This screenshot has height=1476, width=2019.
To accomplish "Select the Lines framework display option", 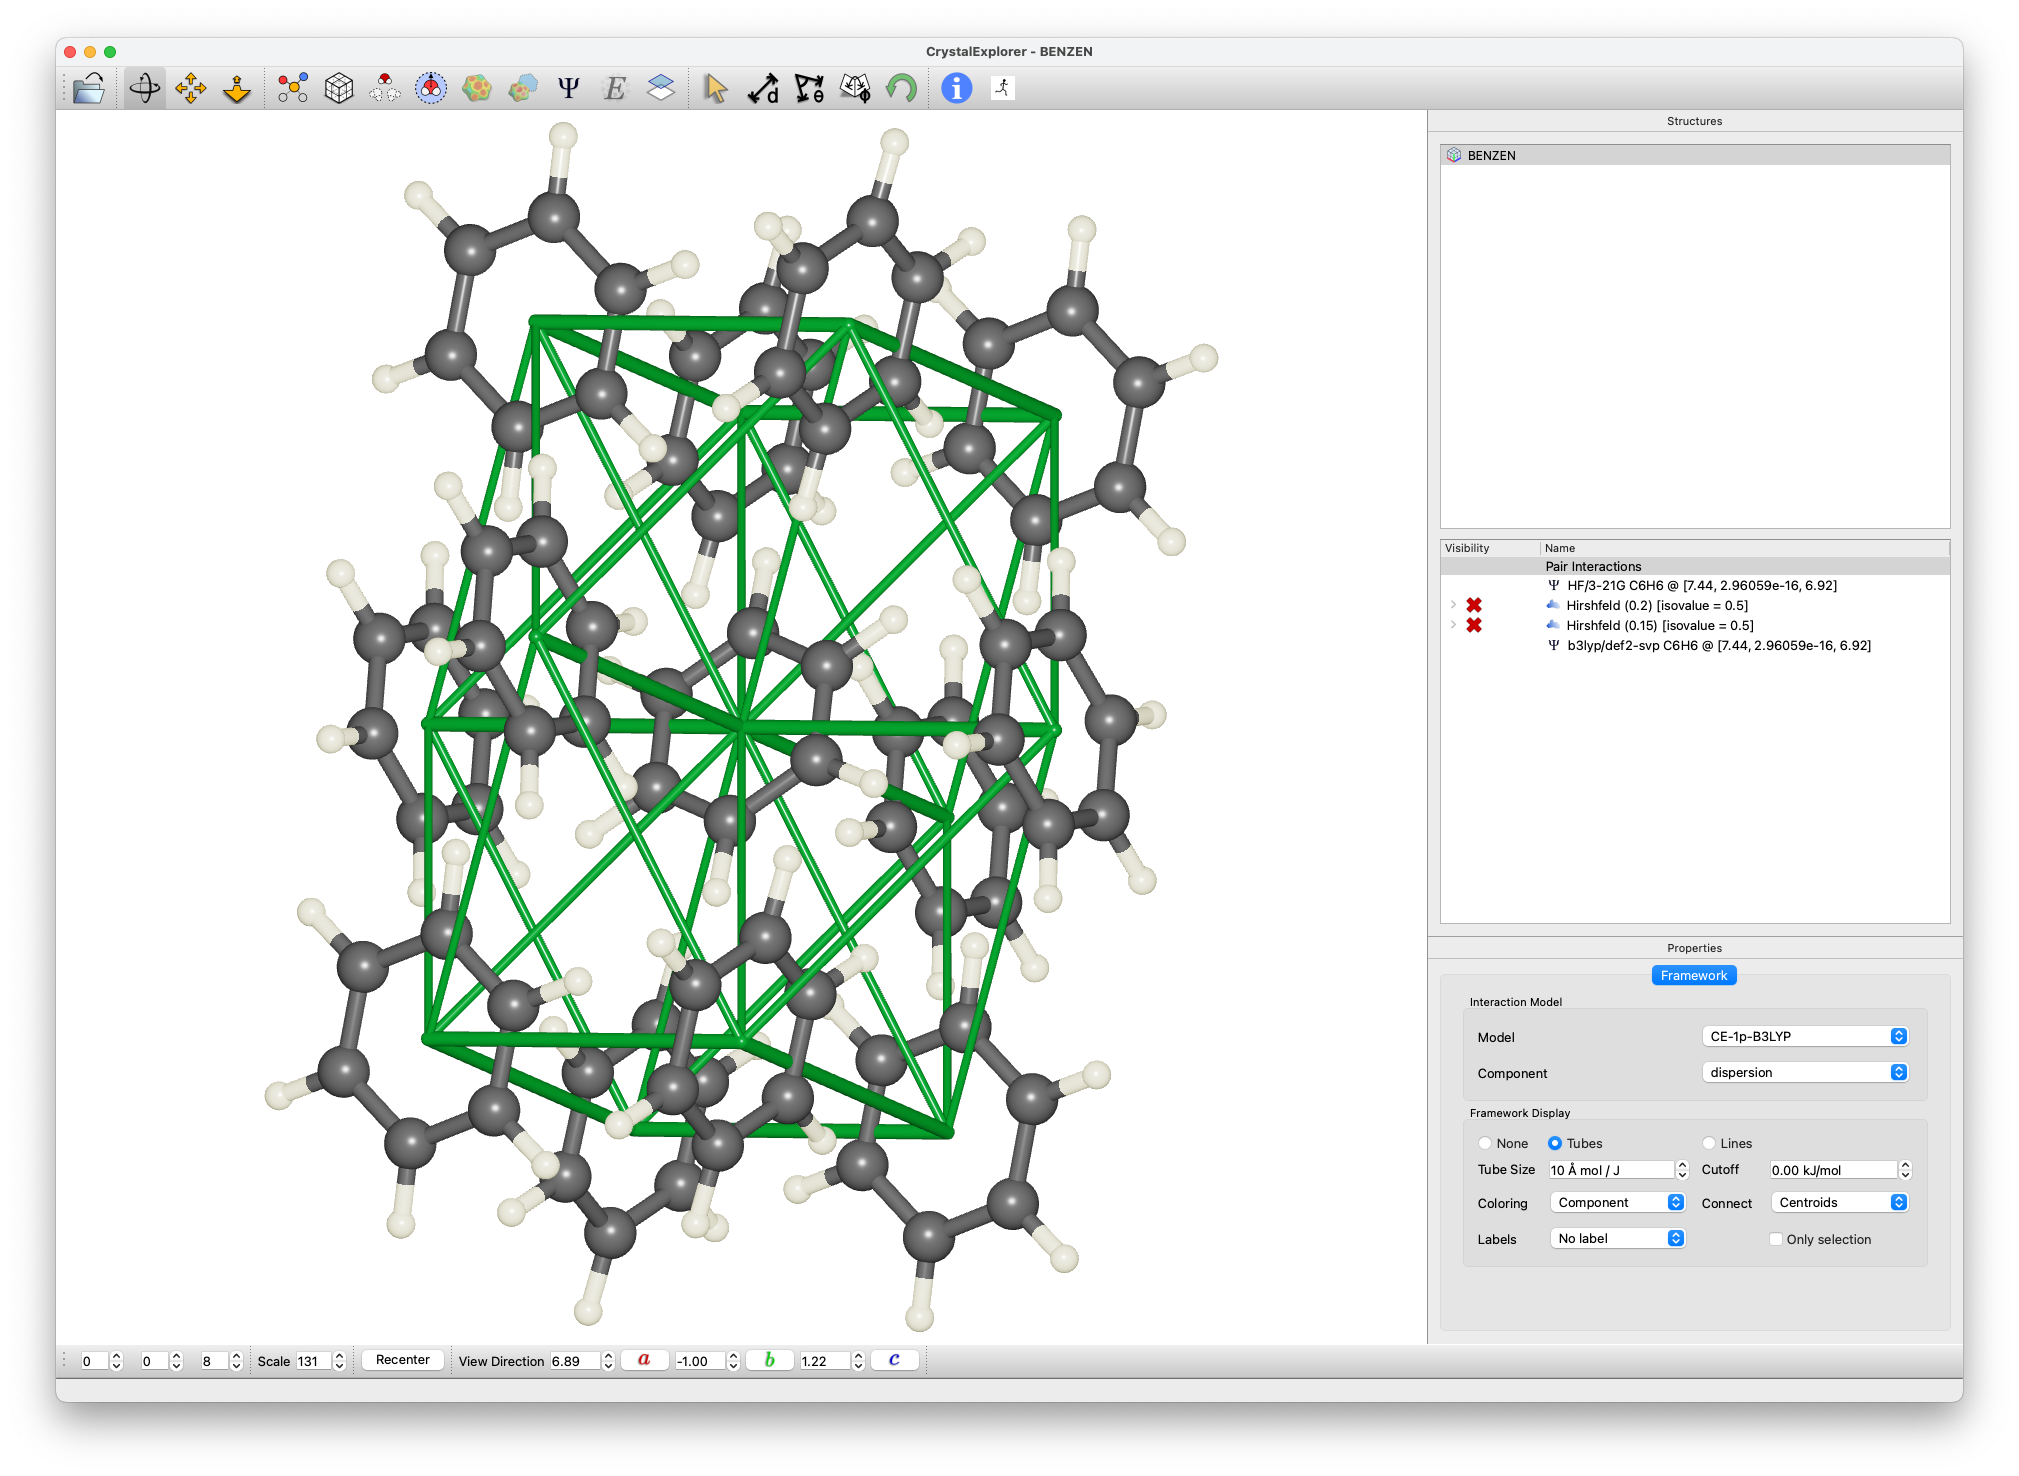I will 1709,1143.
